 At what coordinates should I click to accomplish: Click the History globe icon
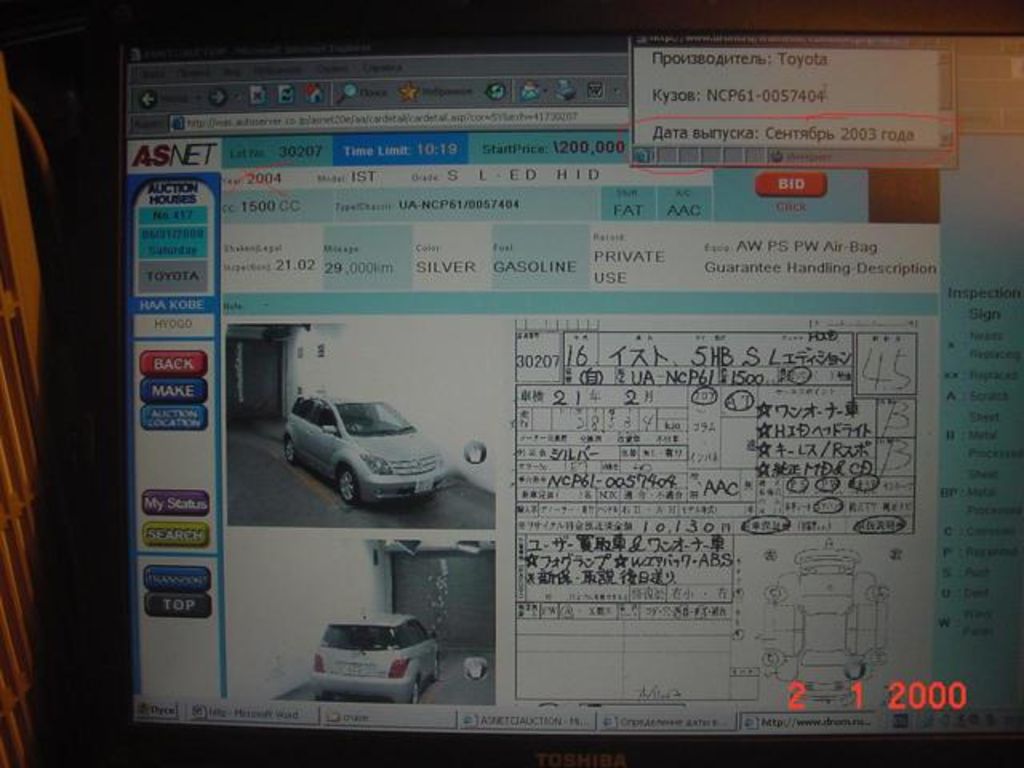coord(496,91)
